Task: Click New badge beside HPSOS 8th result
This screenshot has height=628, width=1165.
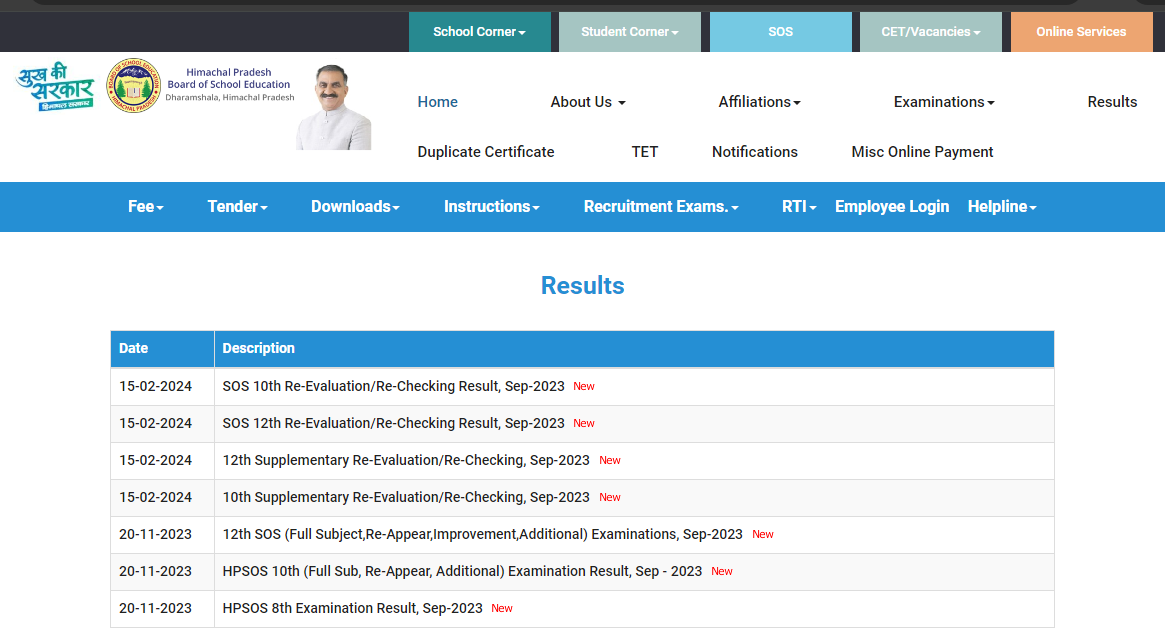Action: tap(502, 609)
